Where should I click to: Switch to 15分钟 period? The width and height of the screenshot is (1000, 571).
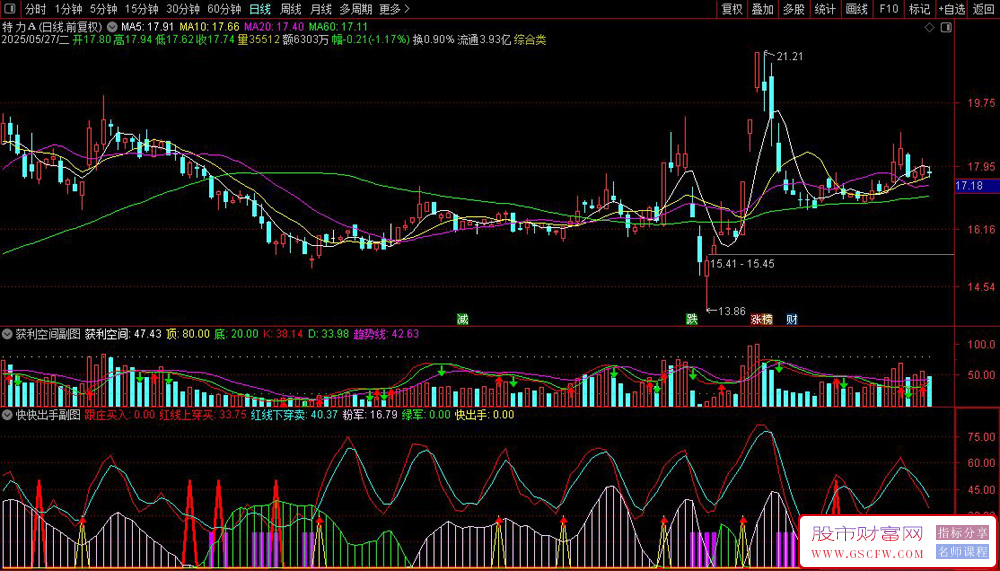point(141,10)
